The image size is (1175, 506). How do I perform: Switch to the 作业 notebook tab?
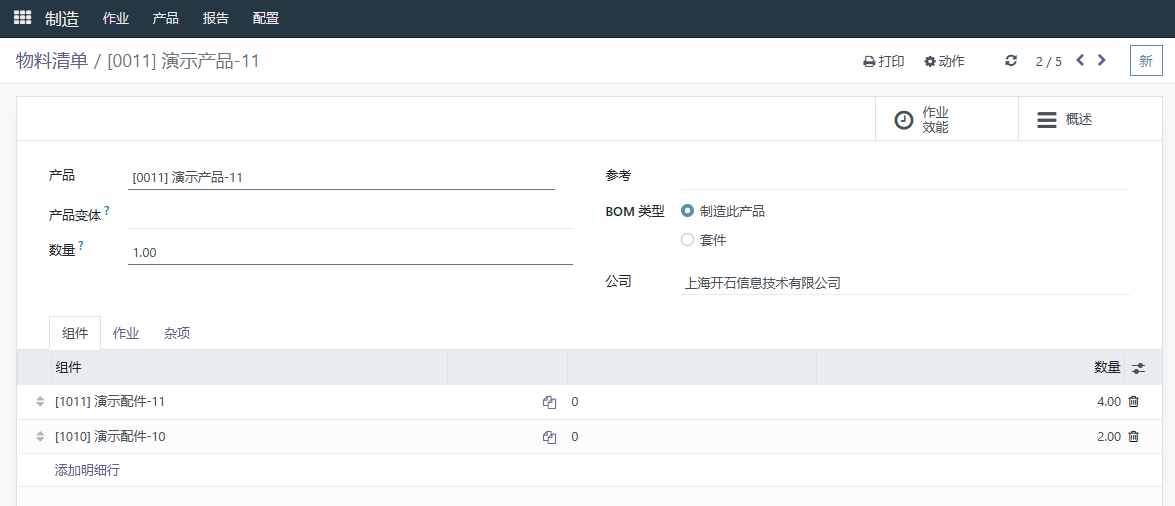(126, 334)
